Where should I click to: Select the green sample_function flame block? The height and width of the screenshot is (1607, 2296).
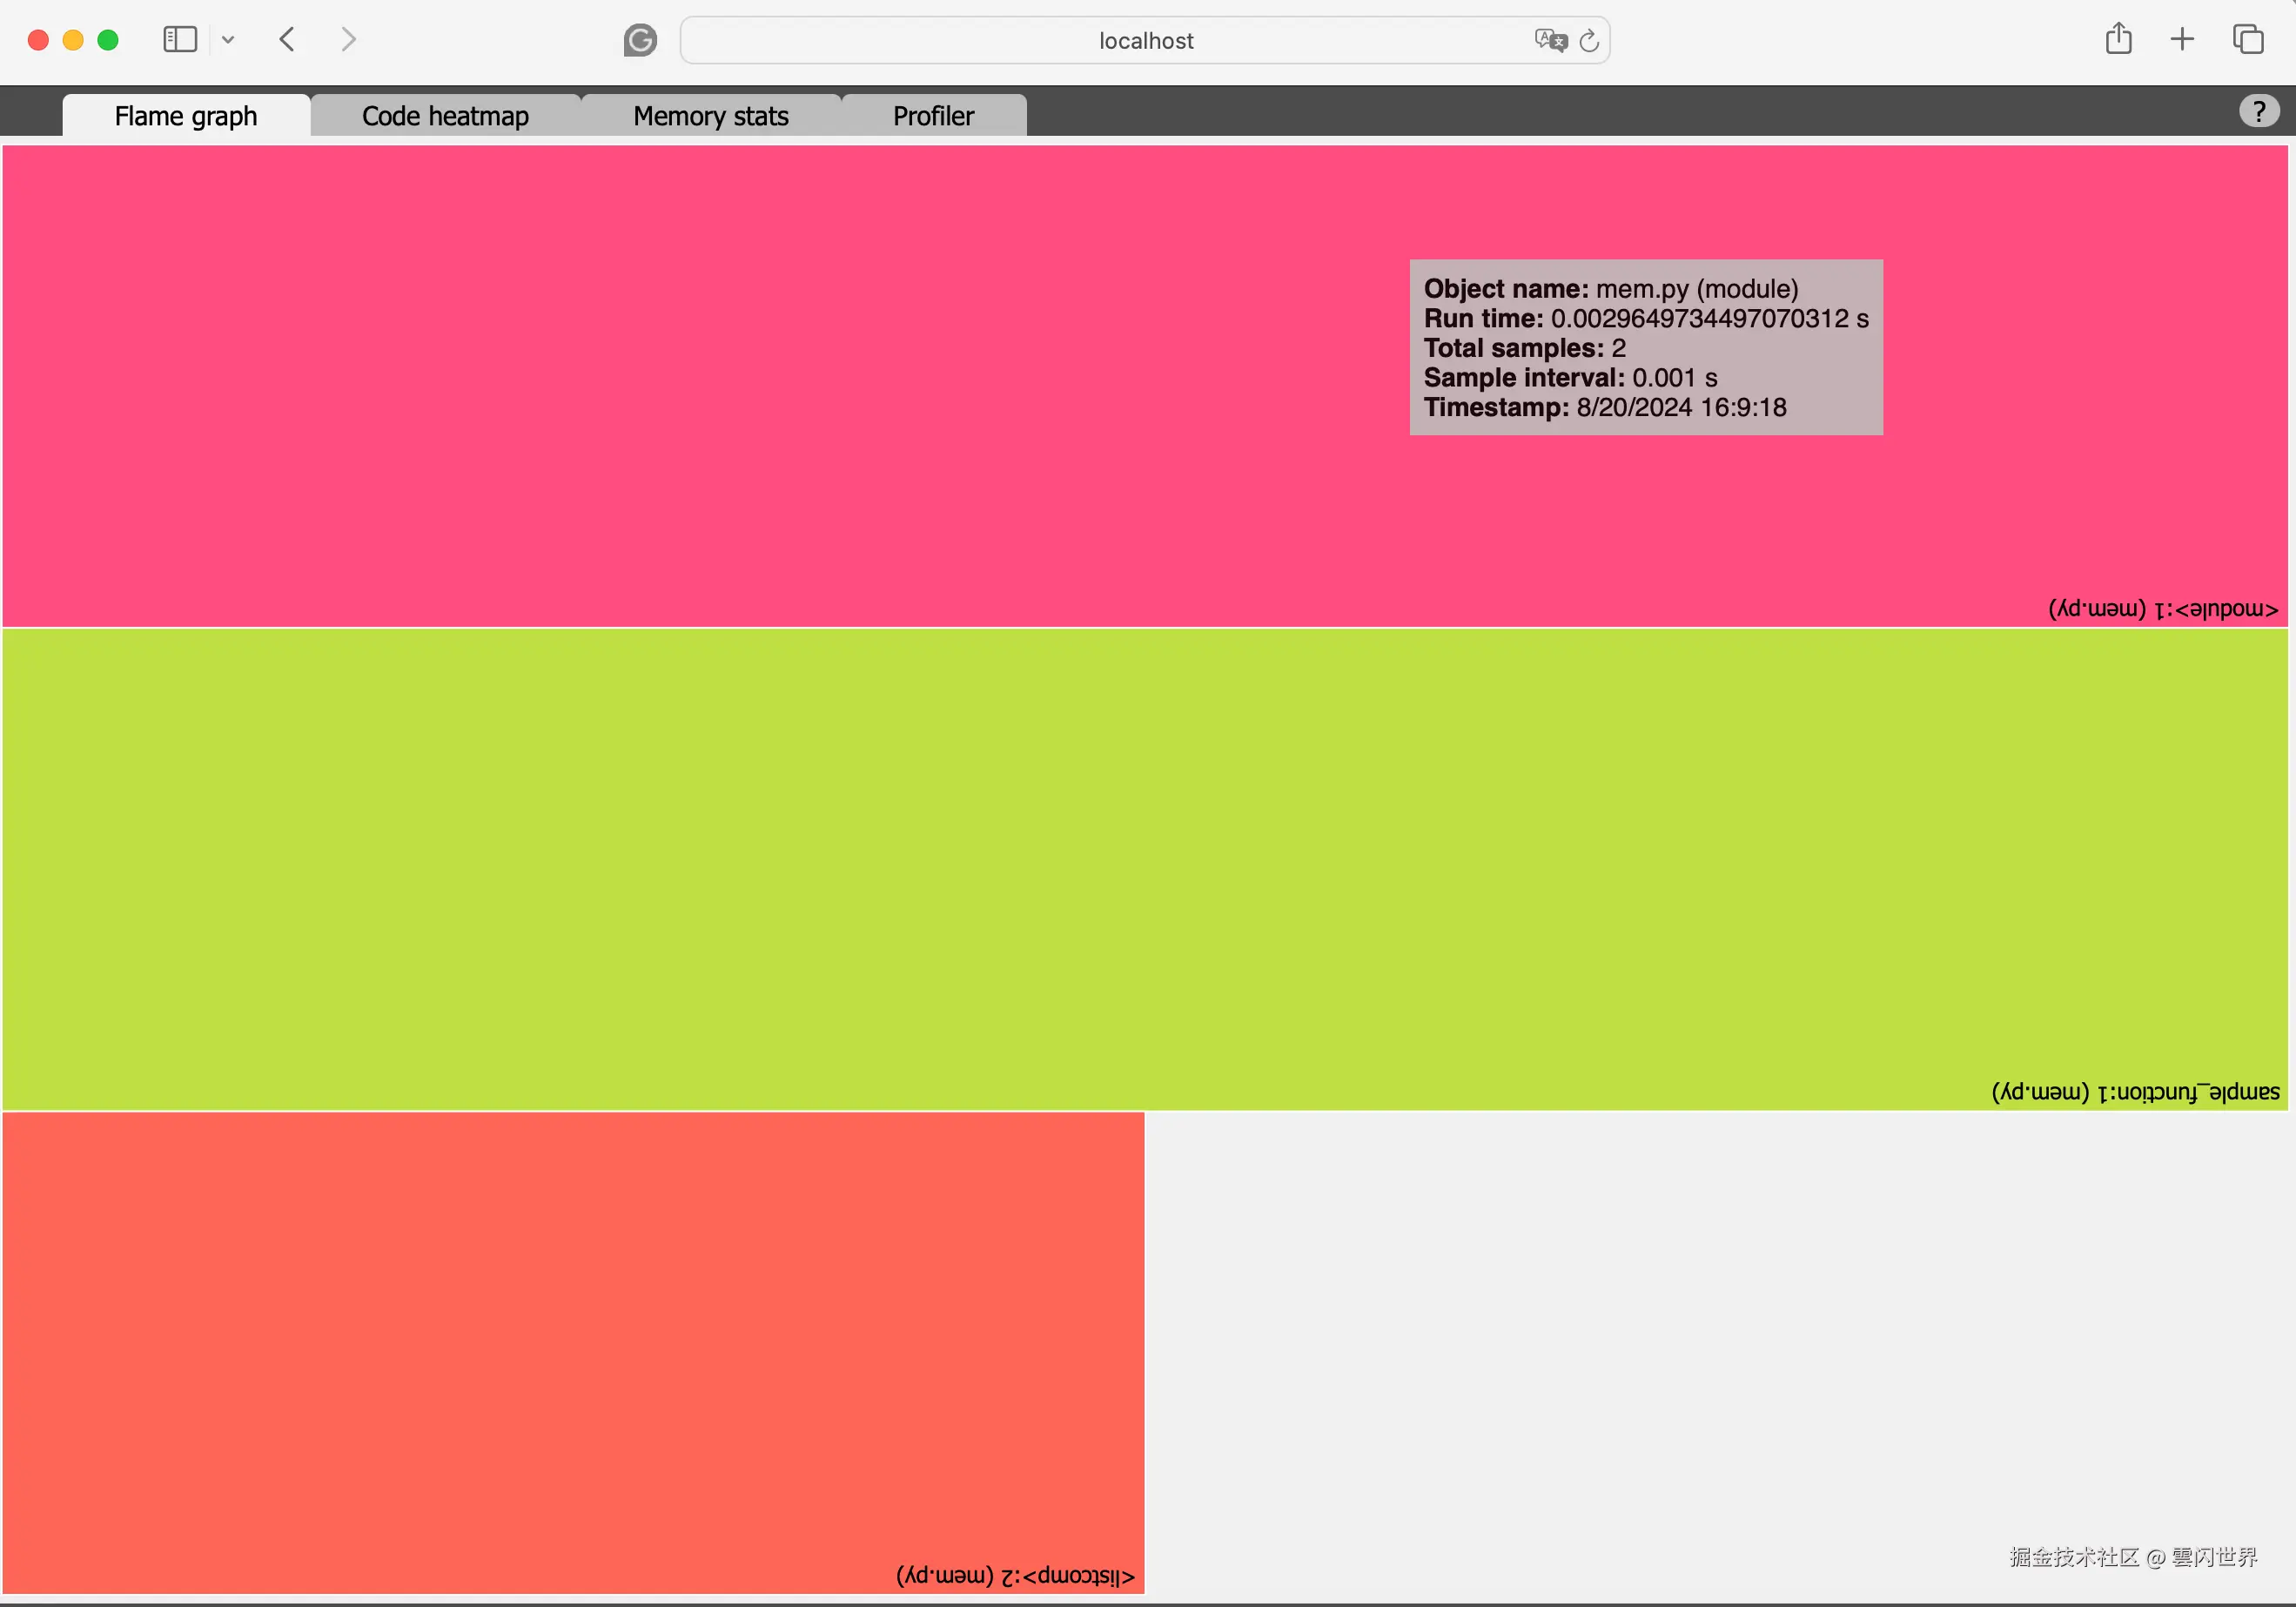1145,868
